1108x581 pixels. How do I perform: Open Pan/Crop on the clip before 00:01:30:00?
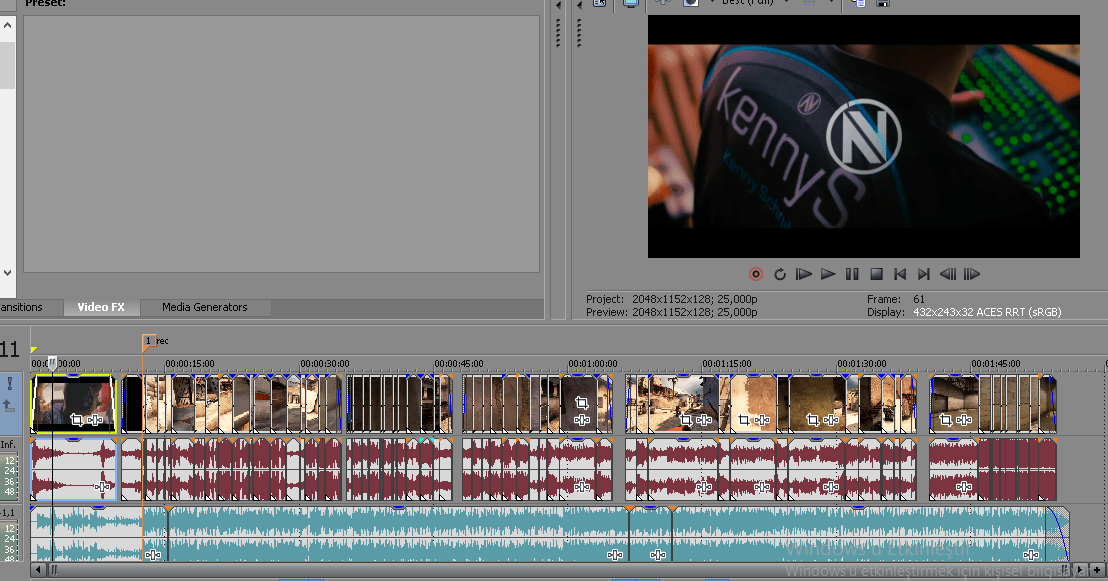coord(813,421)
